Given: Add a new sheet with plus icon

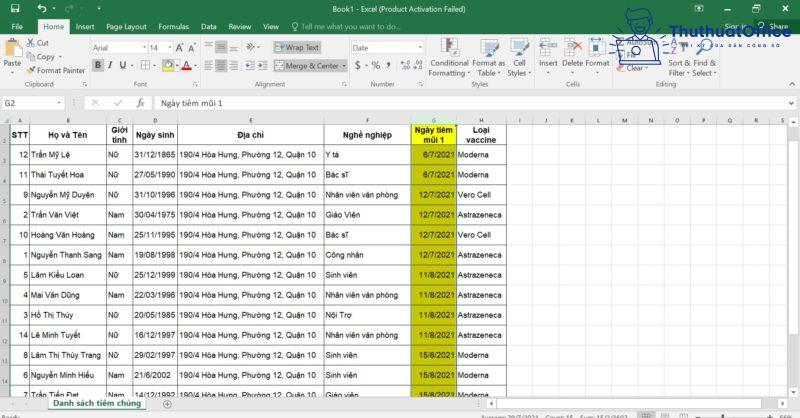Looking at the screenshot, I should (167, 404).
